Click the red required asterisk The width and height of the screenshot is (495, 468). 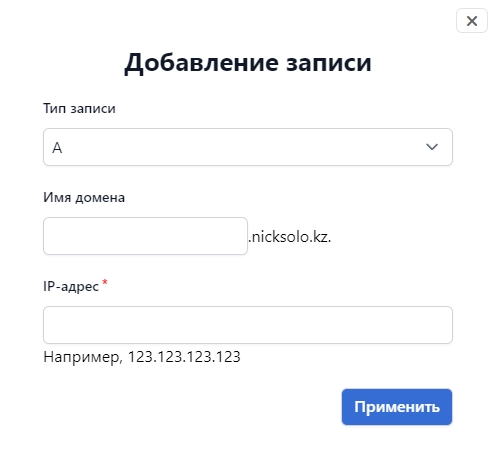click(105, 282)
